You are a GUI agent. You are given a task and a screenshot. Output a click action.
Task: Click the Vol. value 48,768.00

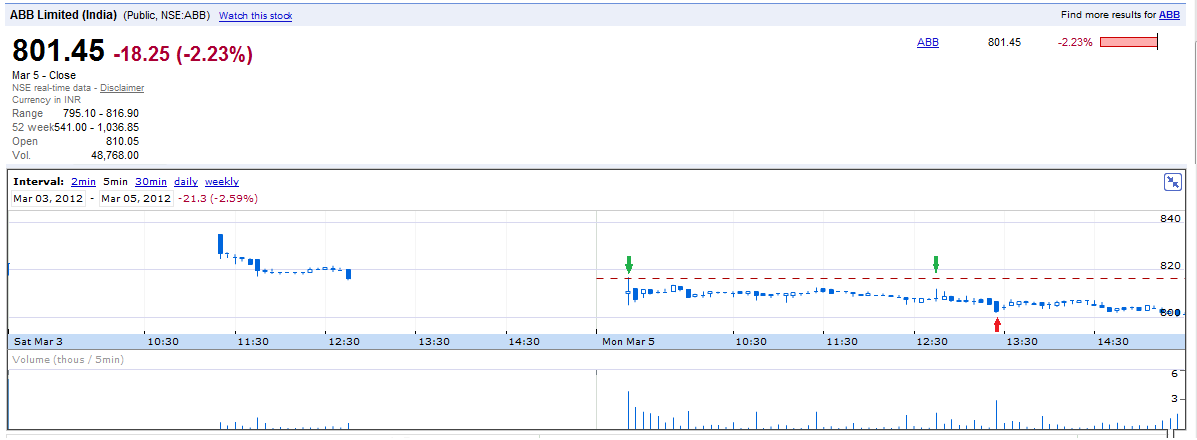coord(115,155)
